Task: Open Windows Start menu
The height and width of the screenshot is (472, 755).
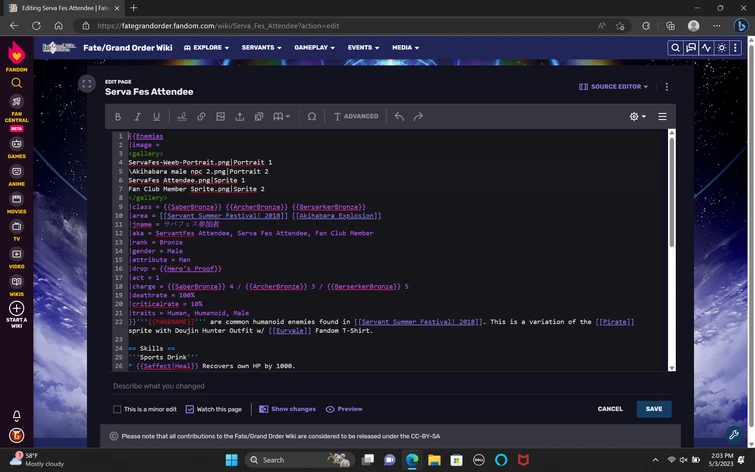Action: [232, 460]
